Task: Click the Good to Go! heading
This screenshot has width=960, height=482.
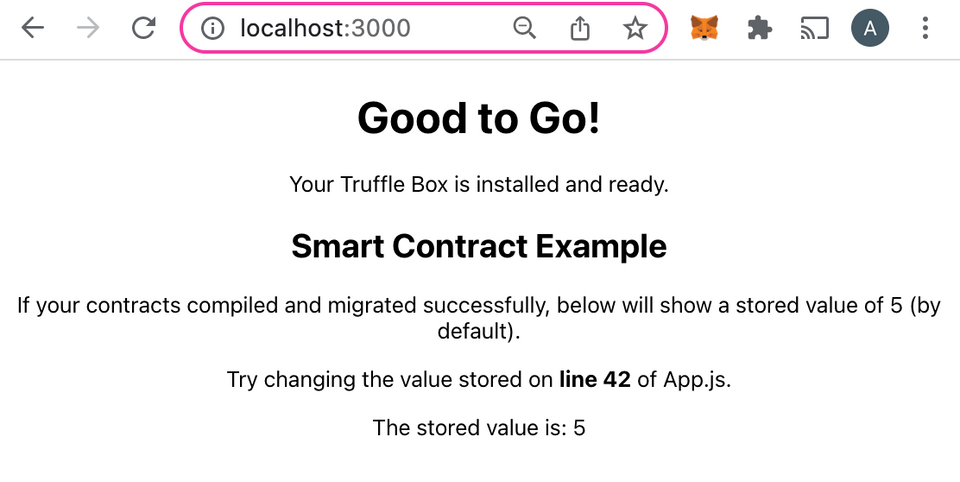Action: (x=479, y=118)
